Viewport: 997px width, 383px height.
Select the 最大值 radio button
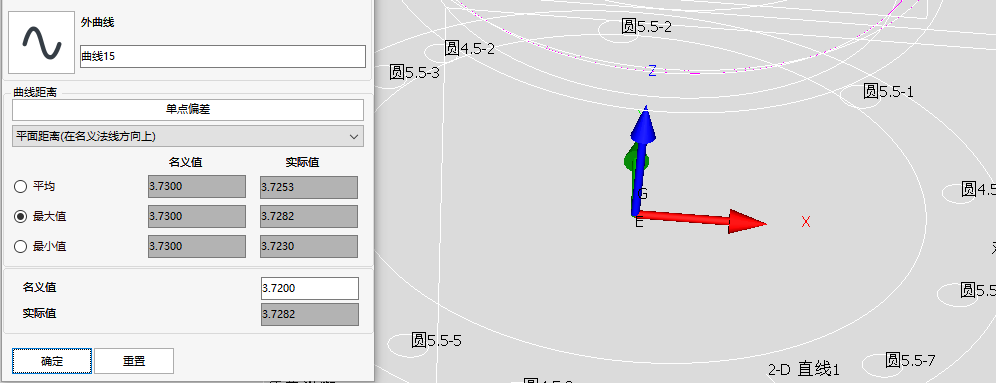[20, 217]
